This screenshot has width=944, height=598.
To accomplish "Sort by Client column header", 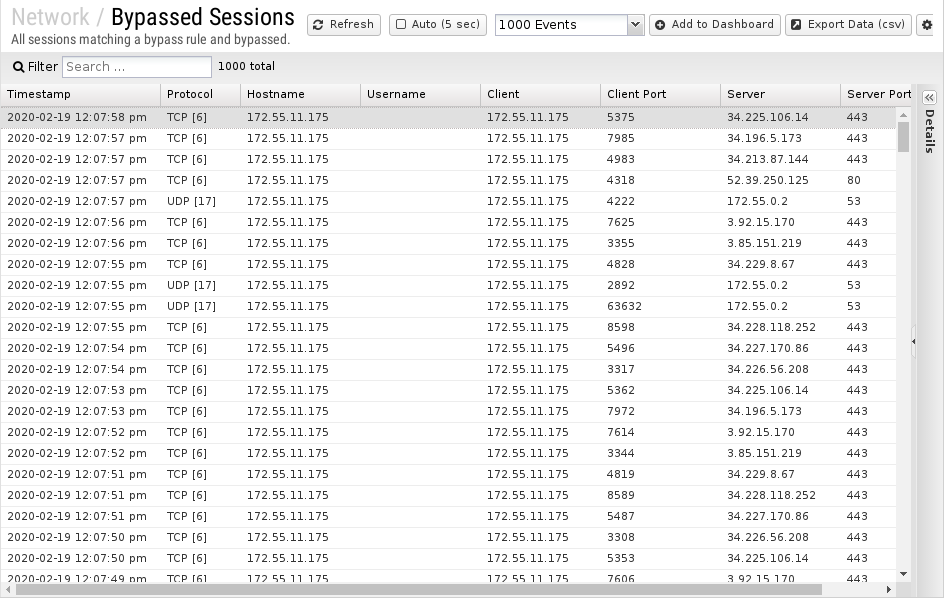I will tap(540, 95).
